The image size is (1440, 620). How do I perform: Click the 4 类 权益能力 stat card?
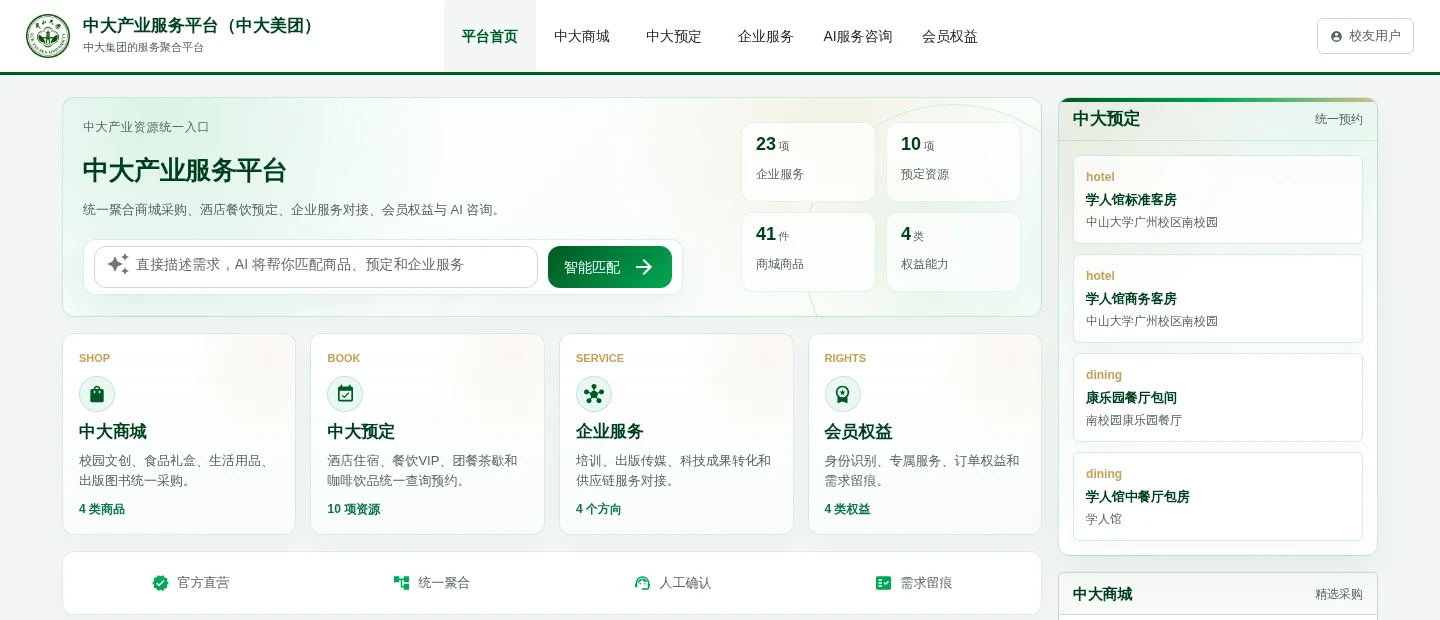pyautogui.click(x=953, y=252)
